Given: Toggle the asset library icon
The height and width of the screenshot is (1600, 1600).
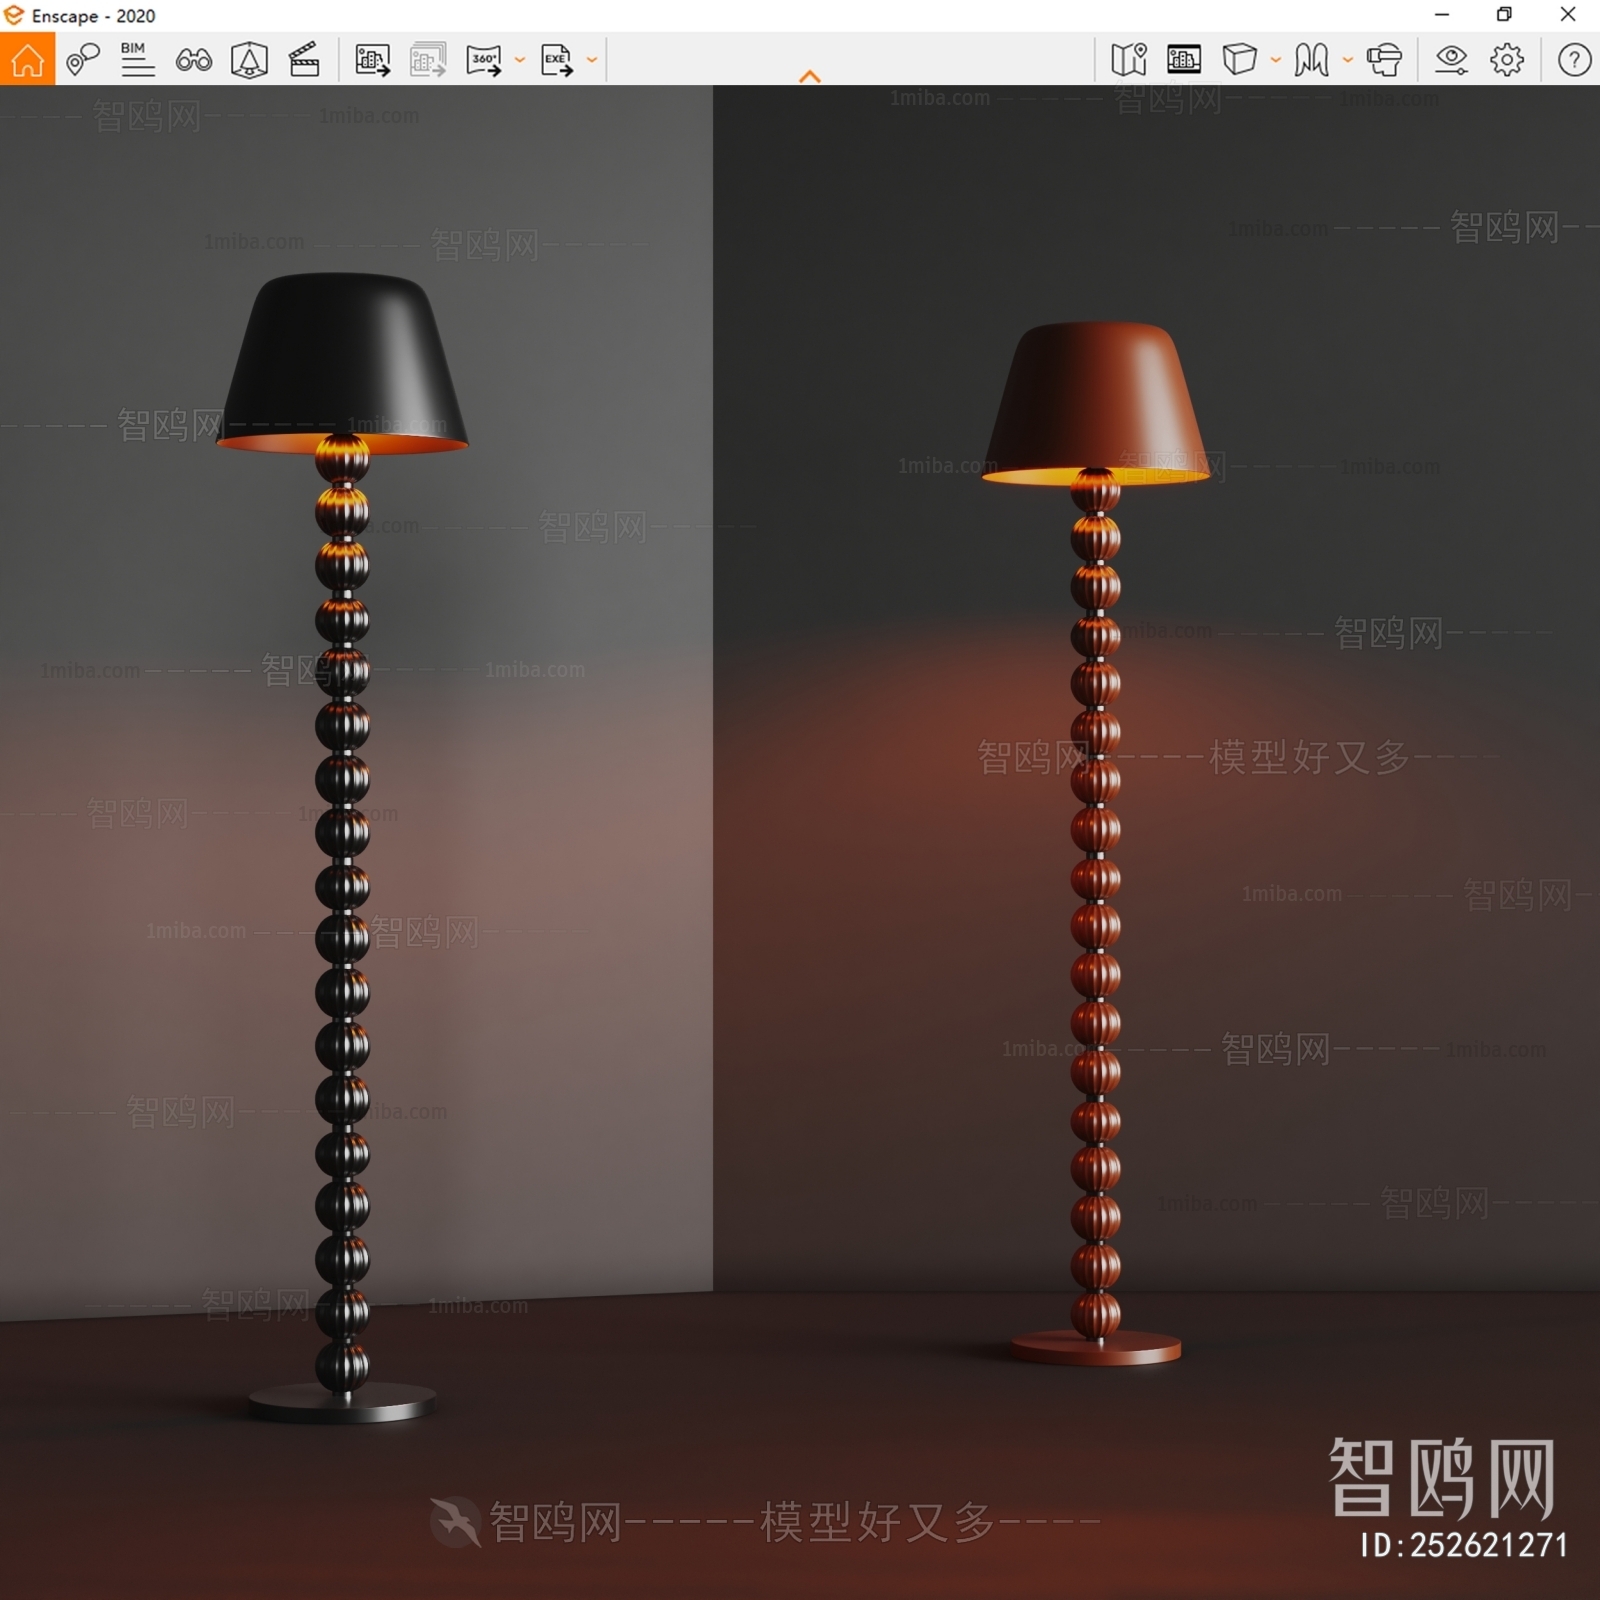Looking at the screenshot, I should tap(249, 60).
